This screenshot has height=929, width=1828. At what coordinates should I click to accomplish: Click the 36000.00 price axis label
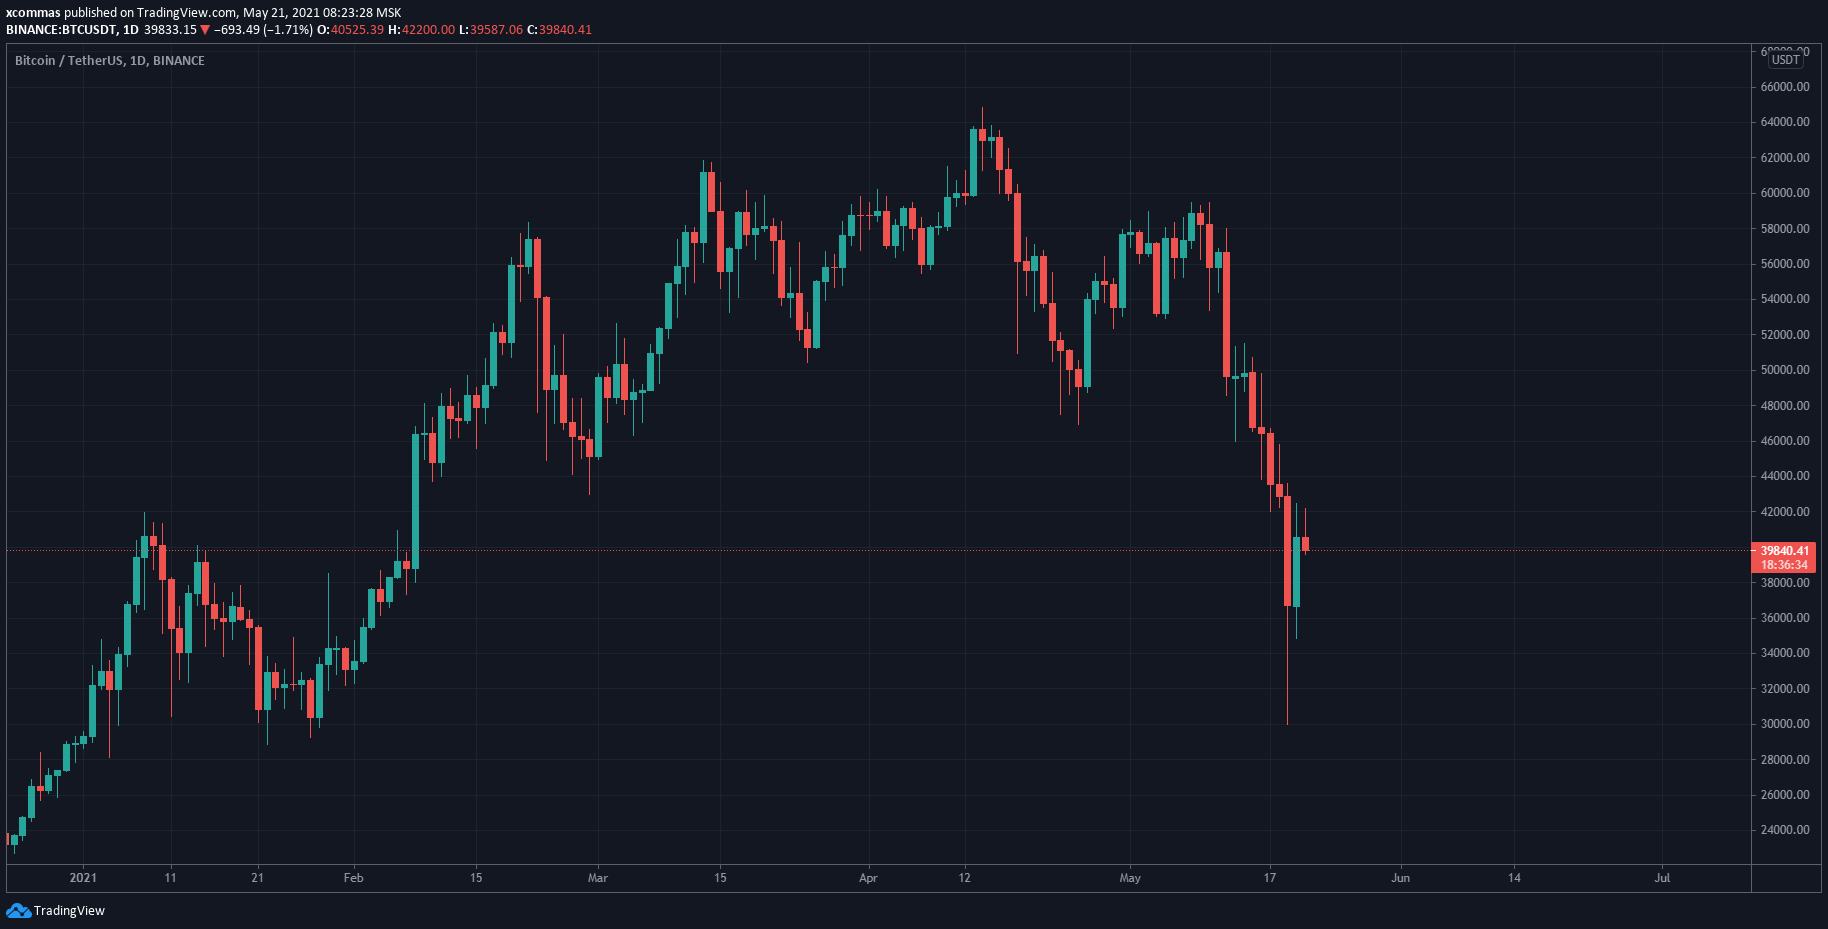1785,618
